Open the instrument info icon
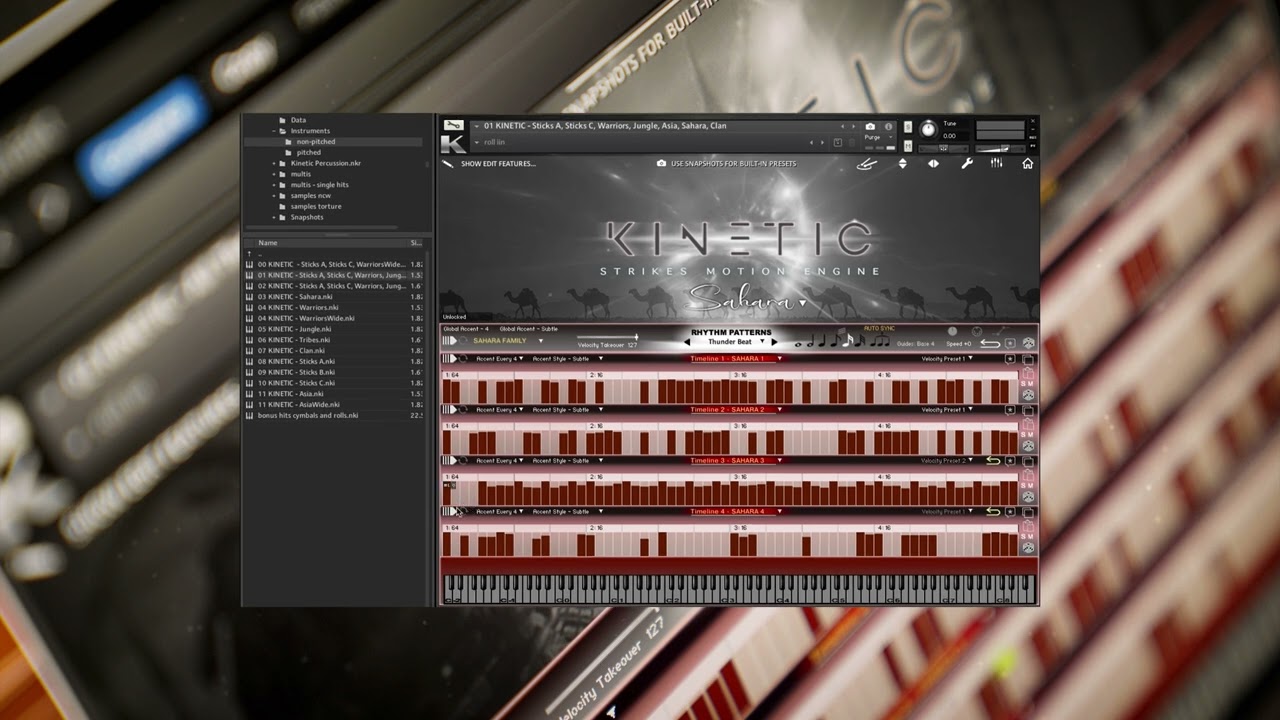Image resolution: width=1280 pixels, height=720 pixels. [888, 126]
